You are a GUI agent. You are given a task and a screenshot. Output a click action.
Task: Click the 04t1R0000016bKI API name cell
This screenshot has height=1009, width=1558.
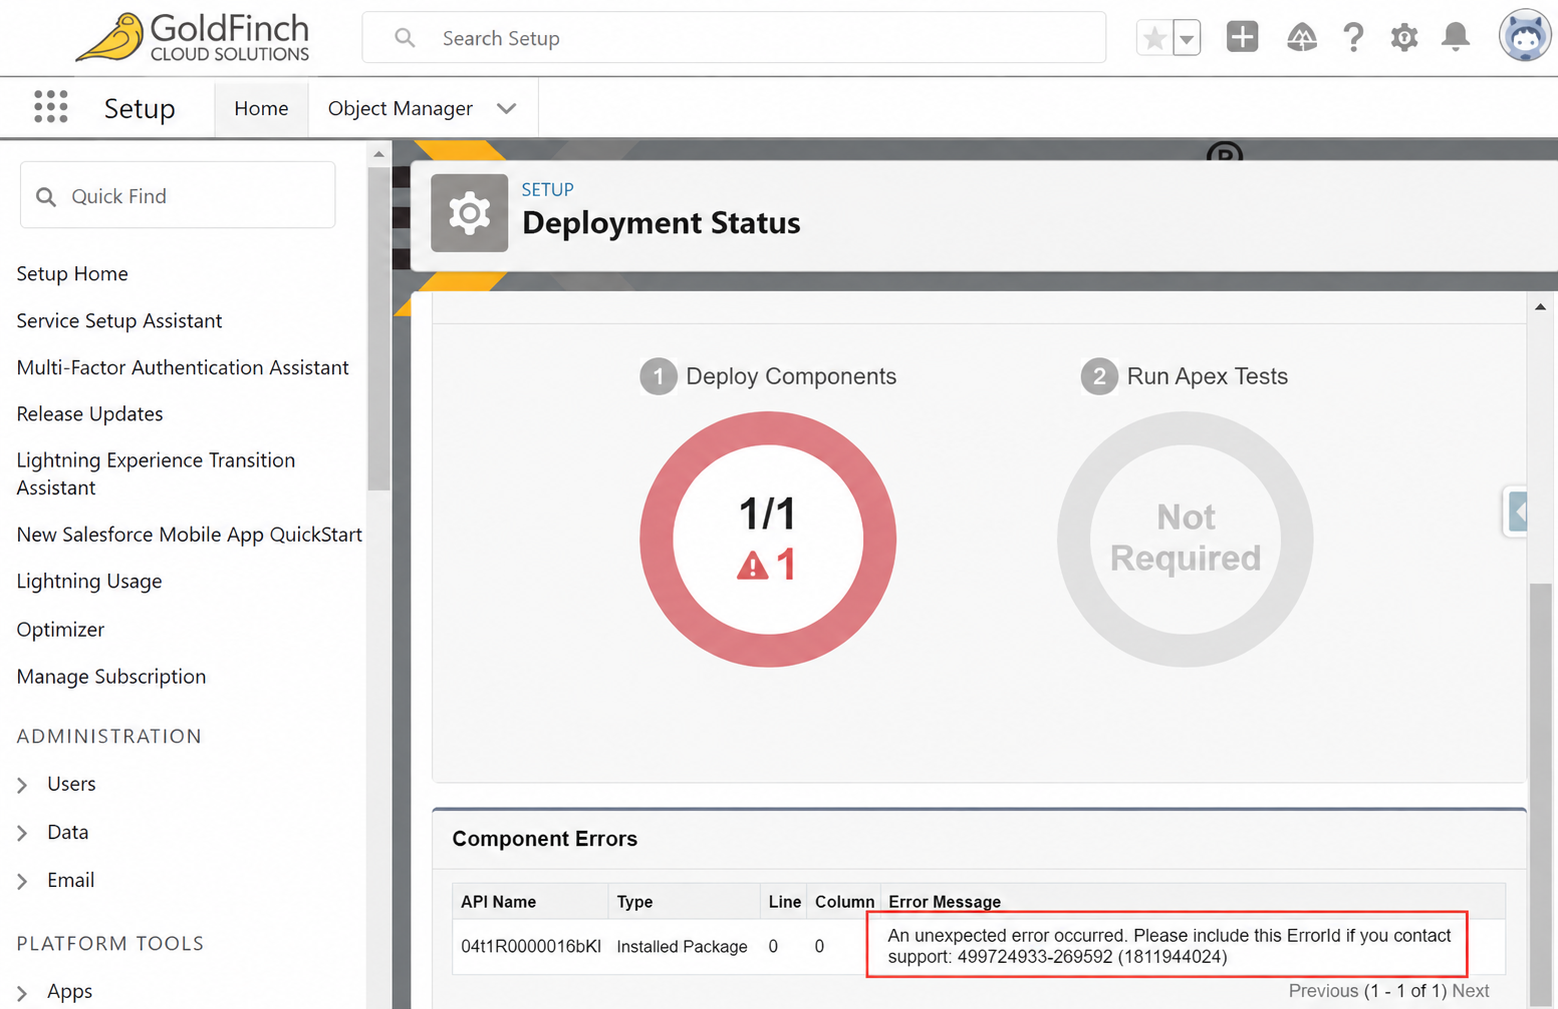(x=531, y=947)
